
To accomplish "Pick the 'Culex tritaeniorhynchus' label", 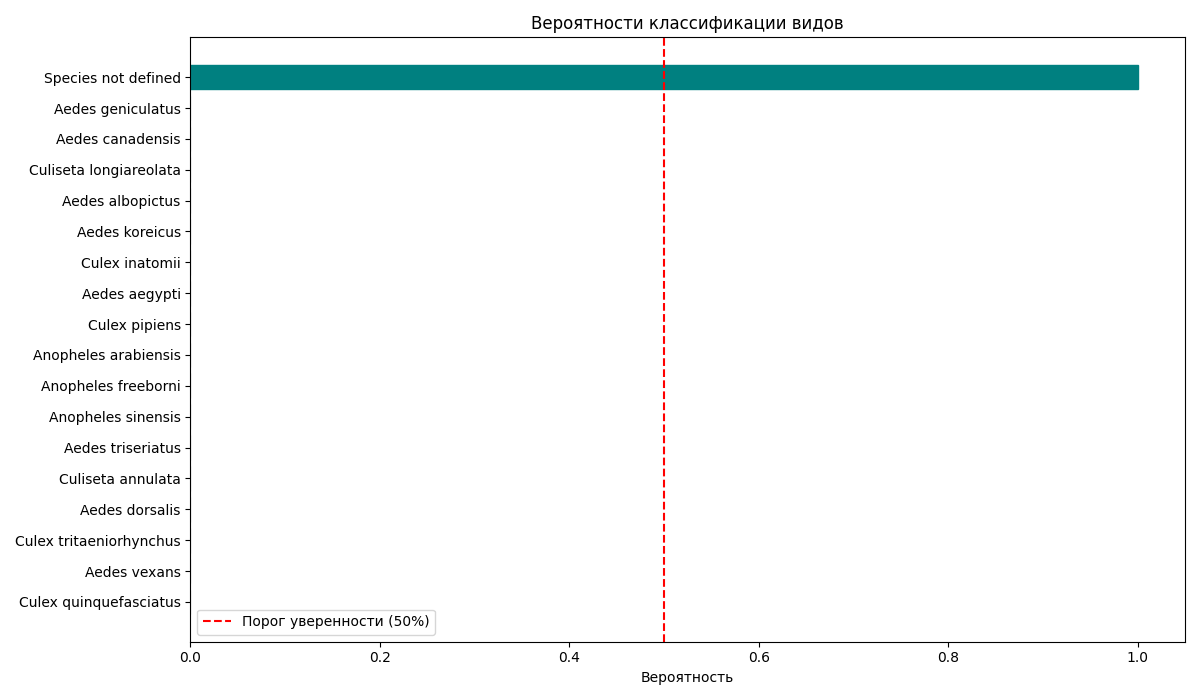I will tap(98, 542).
